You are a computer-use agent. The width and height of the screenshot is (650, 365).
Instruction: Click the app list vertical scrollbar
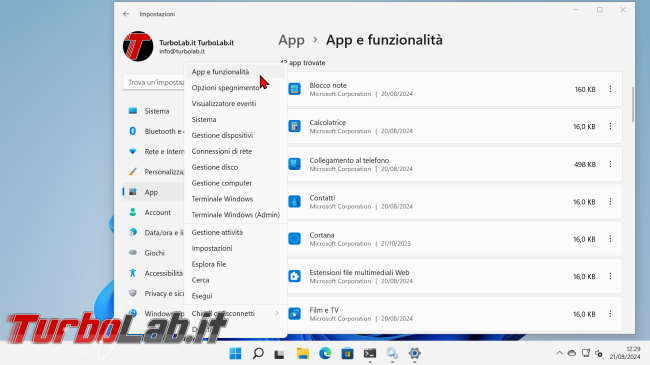[x=633, y=104]
